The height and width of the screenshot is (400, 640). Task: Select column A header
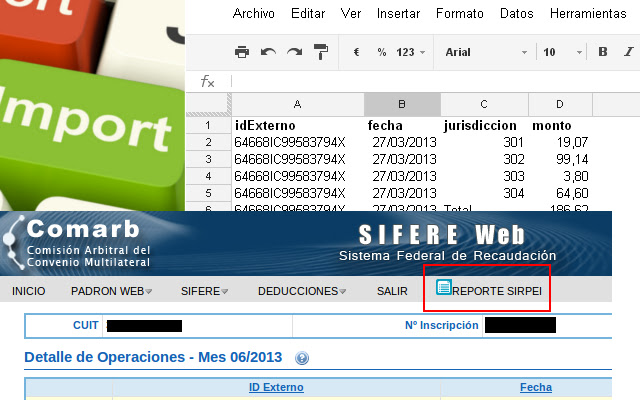pos(298,104)
